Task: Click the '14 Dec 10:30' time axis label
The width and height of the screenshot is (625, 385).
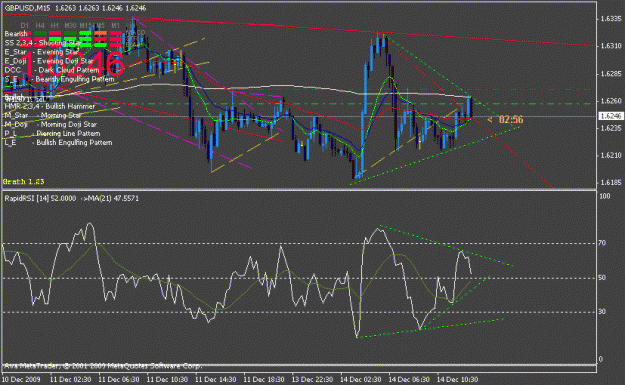Action: [x=458, y=379]
